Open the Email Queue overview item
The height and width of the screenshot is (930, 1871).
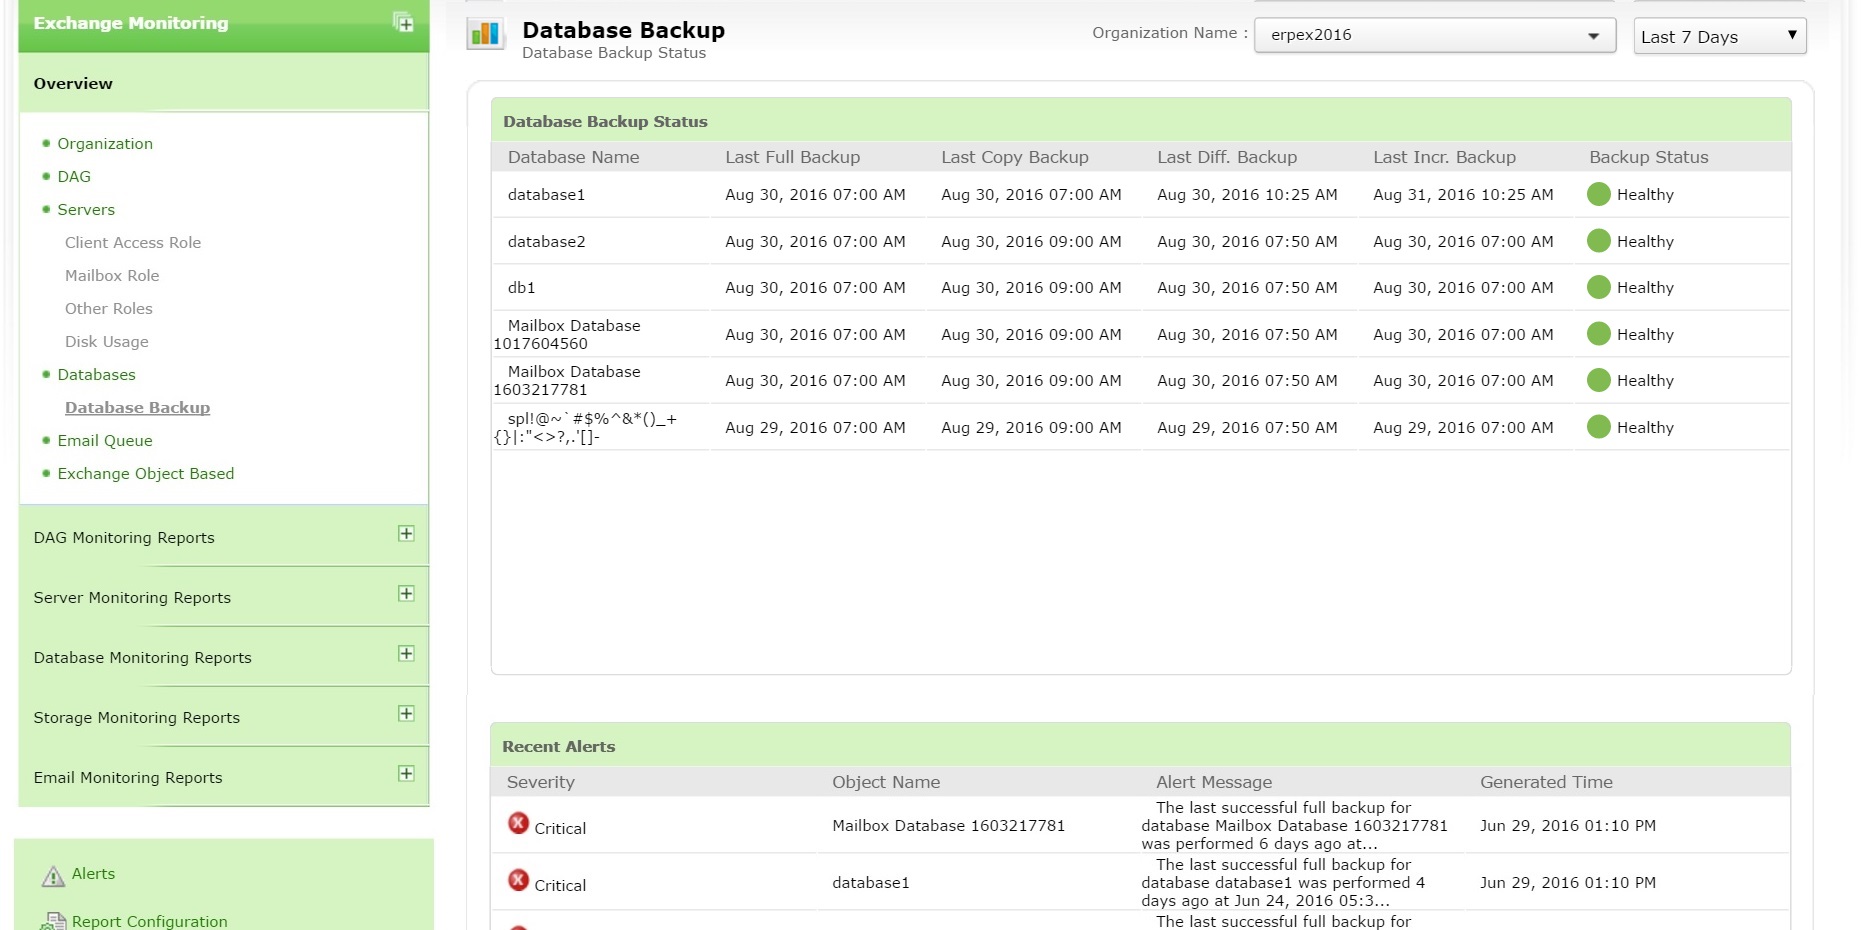point(105,441)
